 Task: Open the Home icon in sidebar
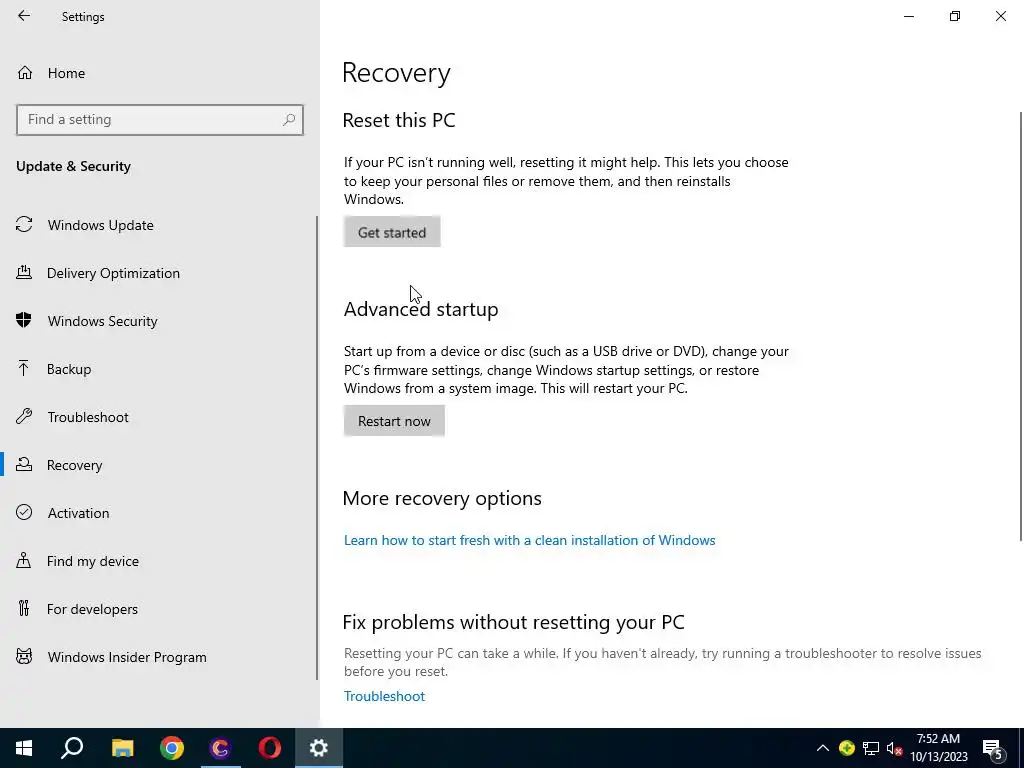point(25,73)
